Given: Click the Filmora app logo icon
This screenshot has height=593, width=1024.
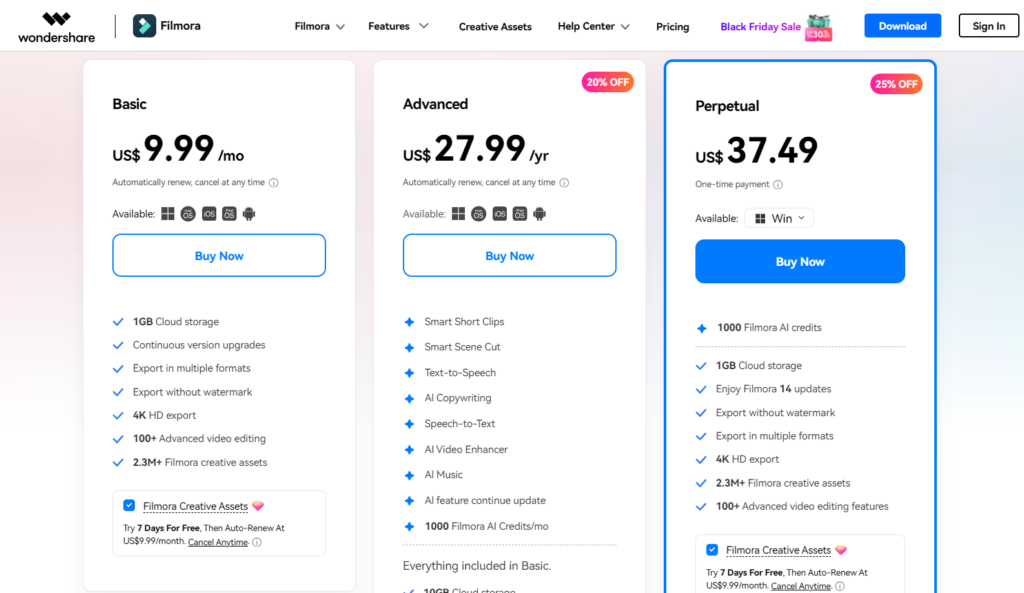Looking at the screenshot, I should (x=144, y=26).
